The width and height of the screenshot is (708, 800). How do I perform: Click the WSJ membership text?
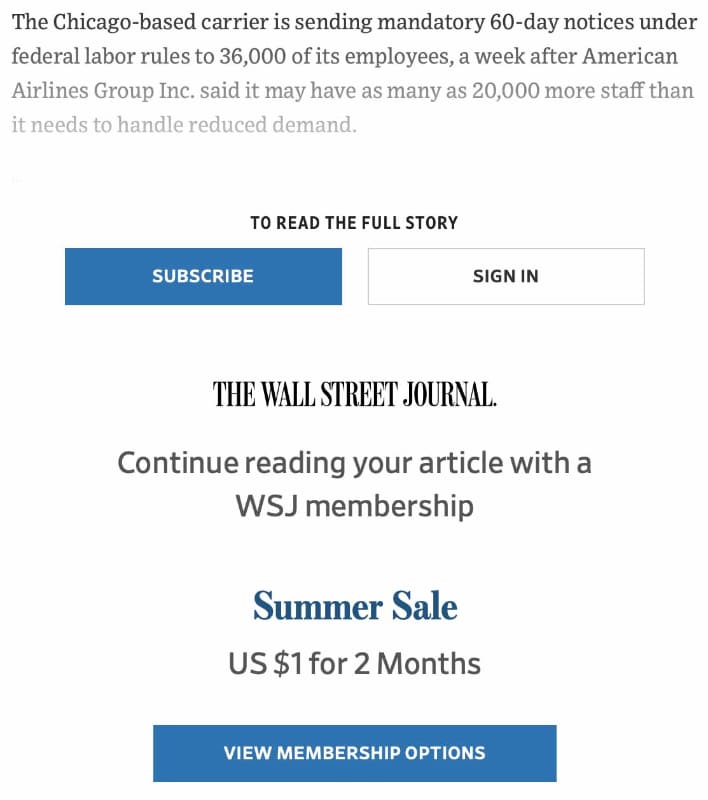coord(354,505)
